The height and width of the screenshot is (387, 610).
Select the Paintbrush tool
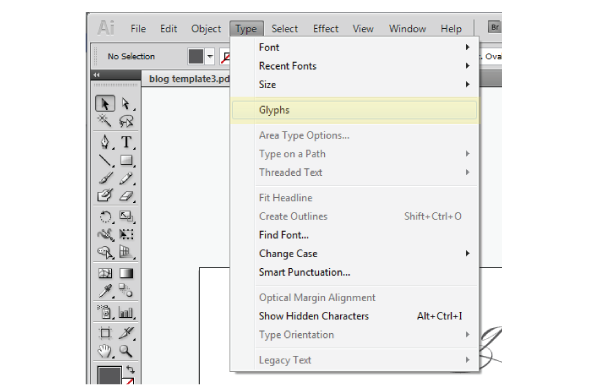click(x=105, y=178)
